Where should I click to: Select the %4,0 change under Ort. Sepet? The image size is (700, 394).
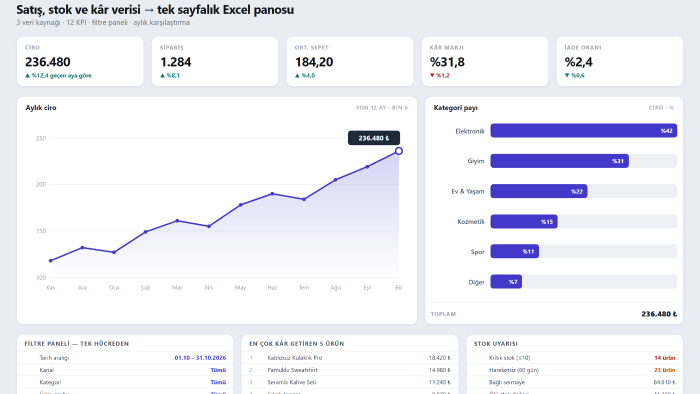click(x=305, y=75)
